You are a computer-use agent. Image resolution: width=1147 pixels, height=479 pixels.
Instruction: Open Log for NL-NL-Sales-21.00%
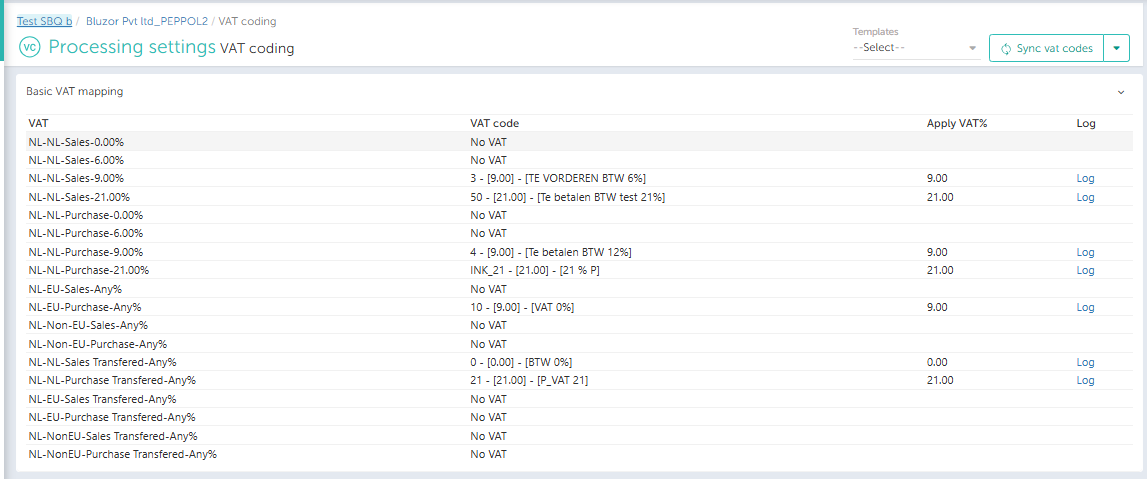(x=1085, y=197)
